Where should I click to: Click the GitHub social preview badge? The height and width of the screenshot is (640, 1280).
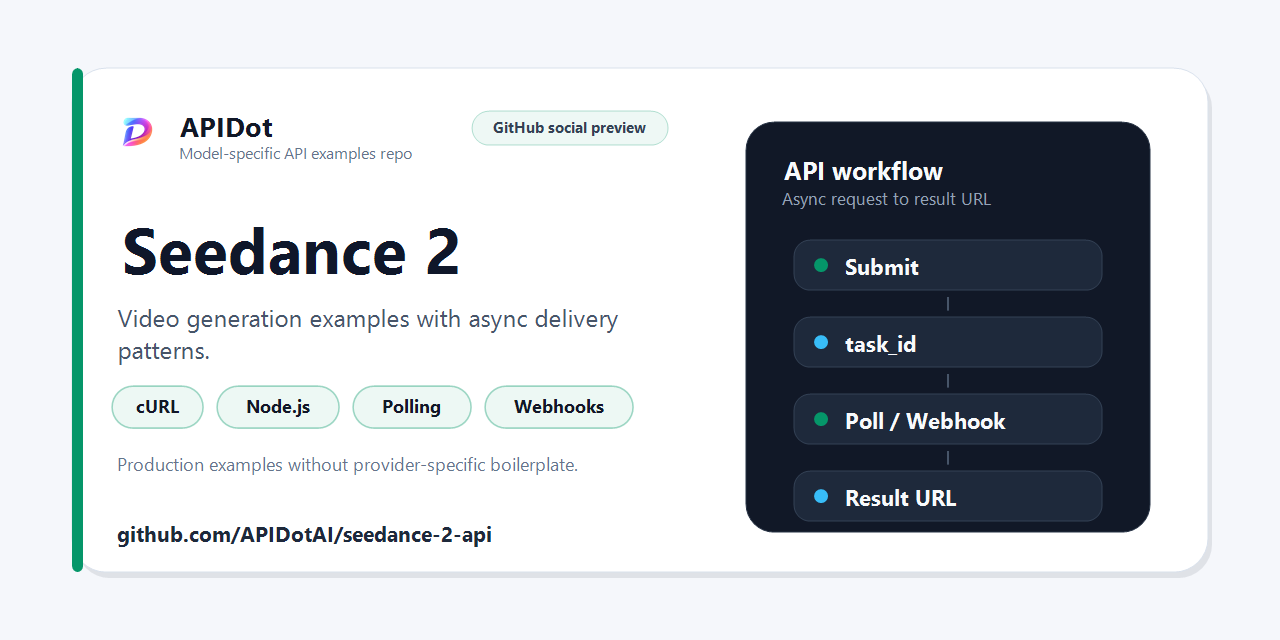[x=570, y=128]
